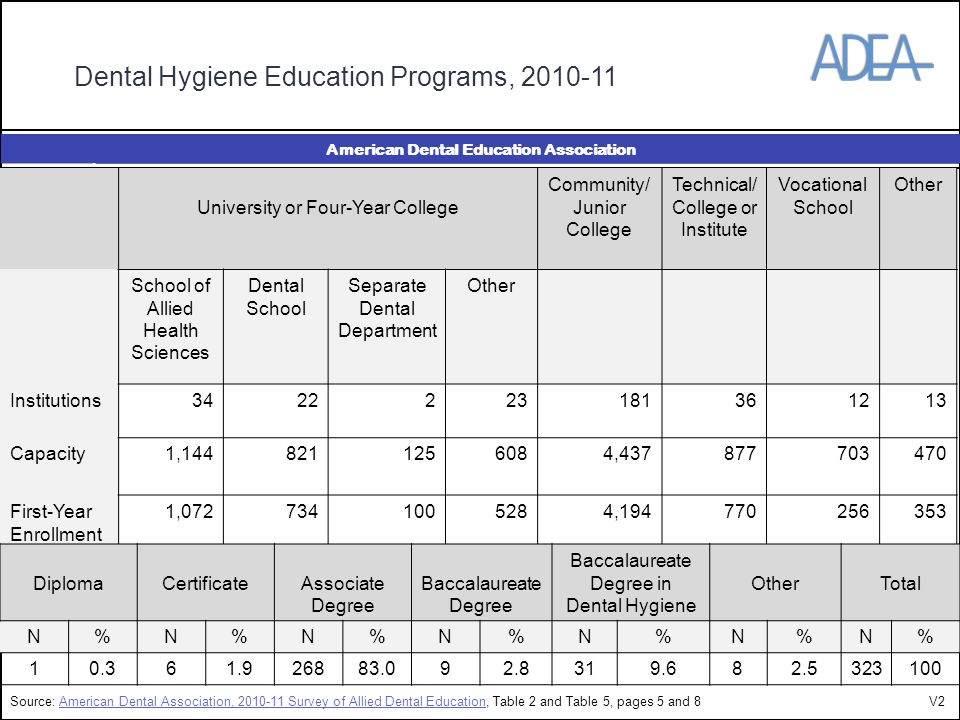Select the Capacity value 125

click(419, 454)
